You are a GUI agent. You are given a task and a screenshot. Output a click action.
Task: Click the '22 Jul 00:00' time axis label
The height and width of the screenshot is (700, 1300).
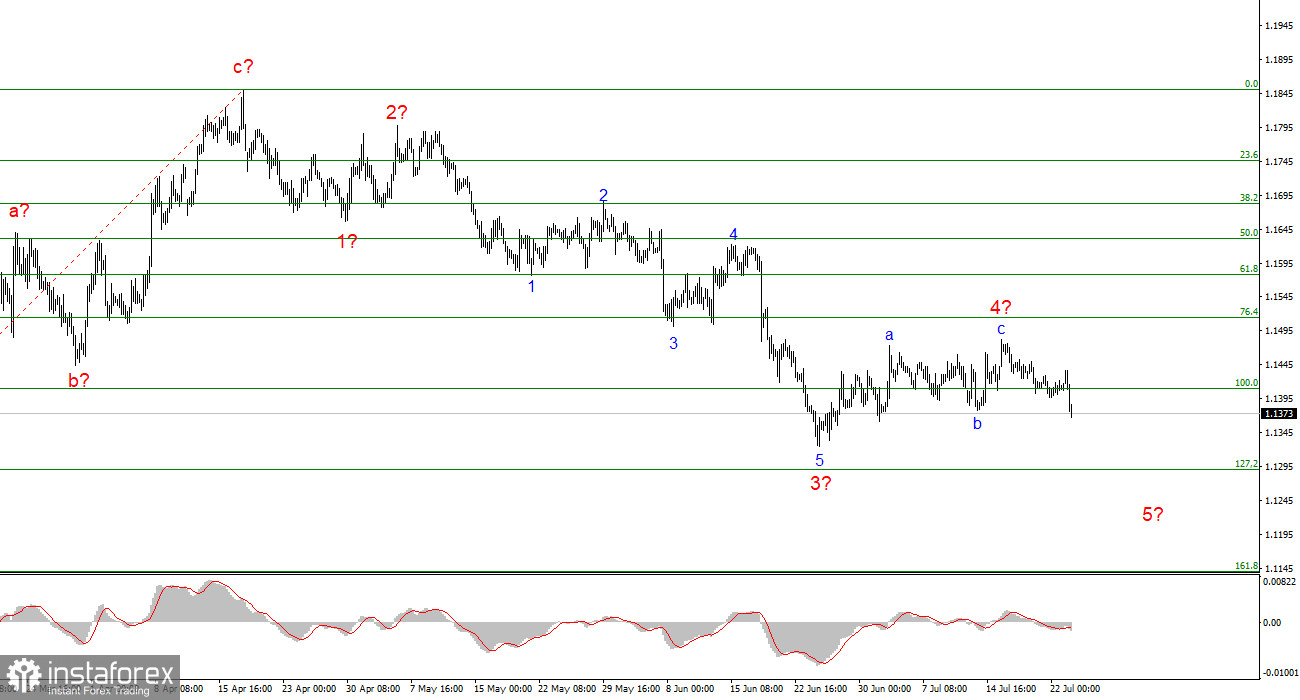pyautogui.click(x=1075, y=689)
